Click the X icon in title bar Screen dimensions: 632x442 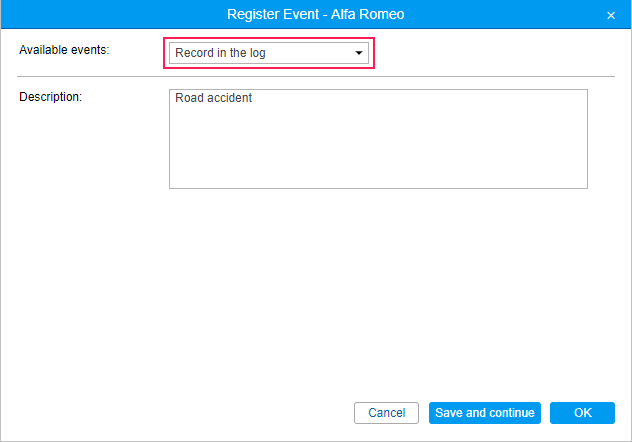point(611,15)
